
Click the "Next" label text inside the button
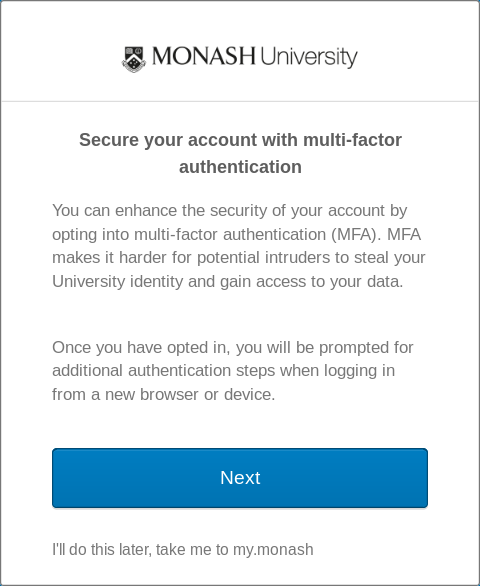(240, 478)
